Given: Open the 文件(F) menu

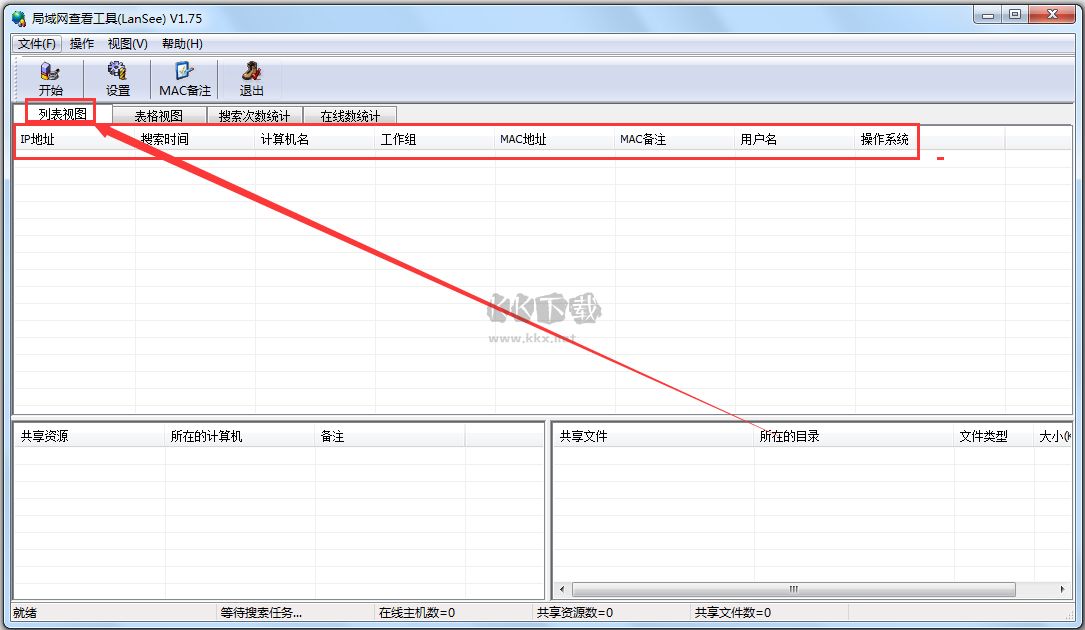Looking at the screenshot, I should tap(36, 44).
